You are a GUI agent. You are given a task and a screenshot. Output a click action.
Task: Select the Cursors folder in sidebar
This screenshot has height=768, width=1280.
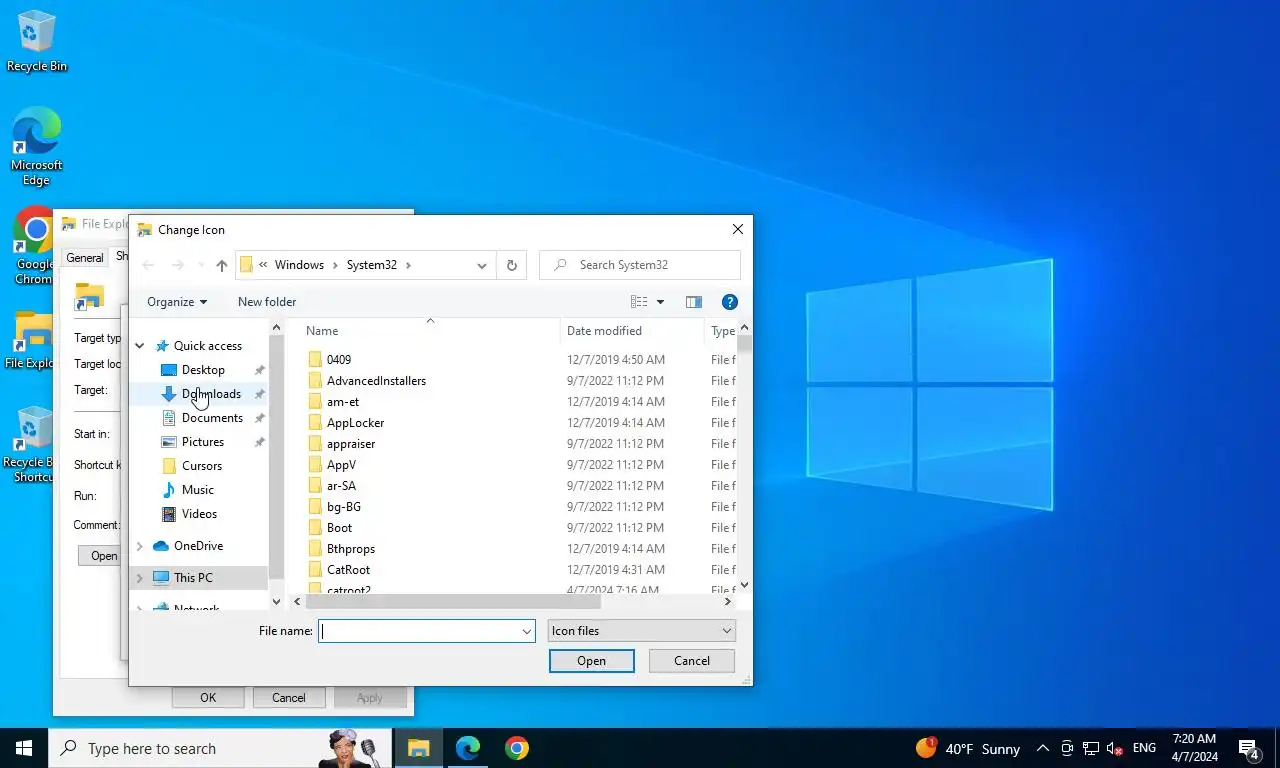[x=201, y=466]
